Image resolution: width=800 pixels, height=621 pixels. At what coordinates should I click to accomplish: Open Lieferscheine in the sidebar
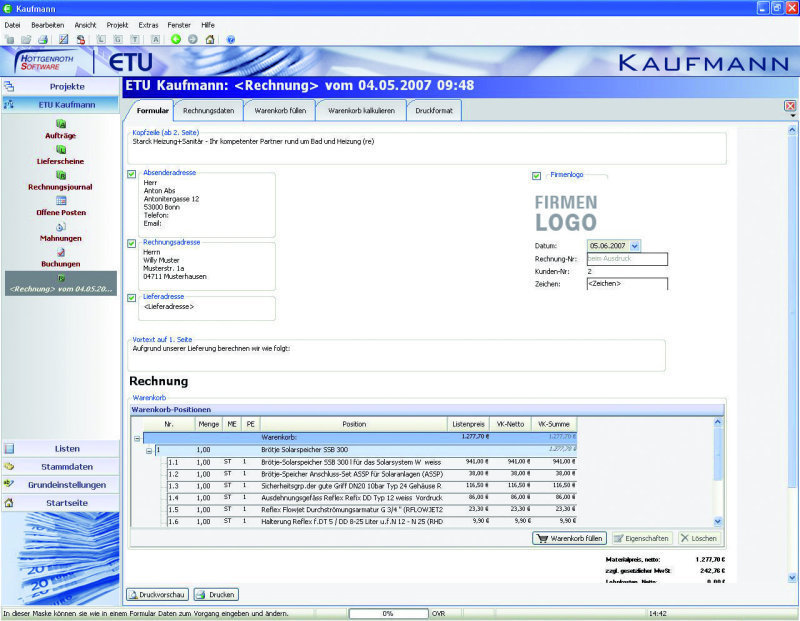(60, 155)
